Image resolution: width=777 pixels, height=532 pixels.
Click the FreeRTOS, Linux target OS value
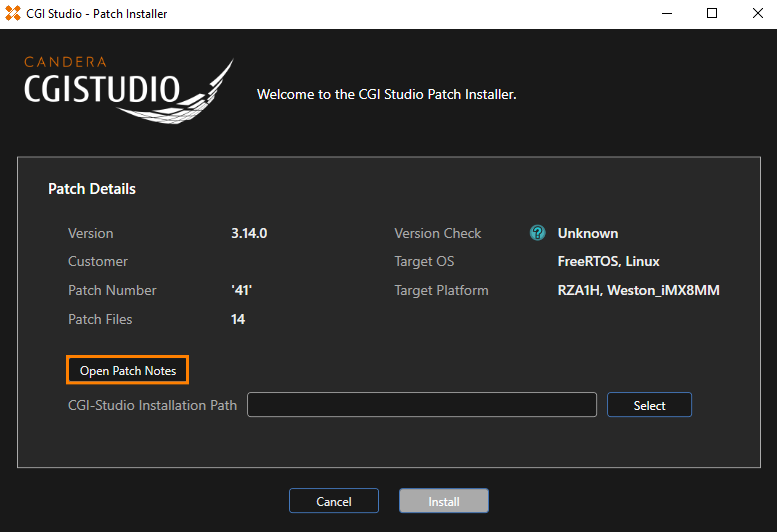(609, 262)
